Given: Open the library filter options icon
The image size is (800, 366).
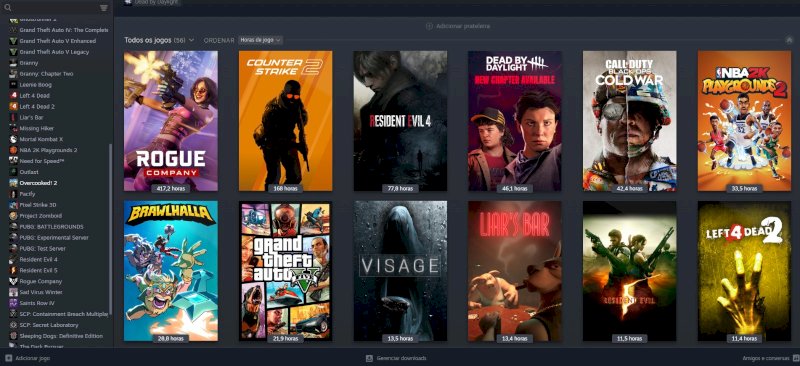Looking at the screenshot, I should click(x=104, y=8).
